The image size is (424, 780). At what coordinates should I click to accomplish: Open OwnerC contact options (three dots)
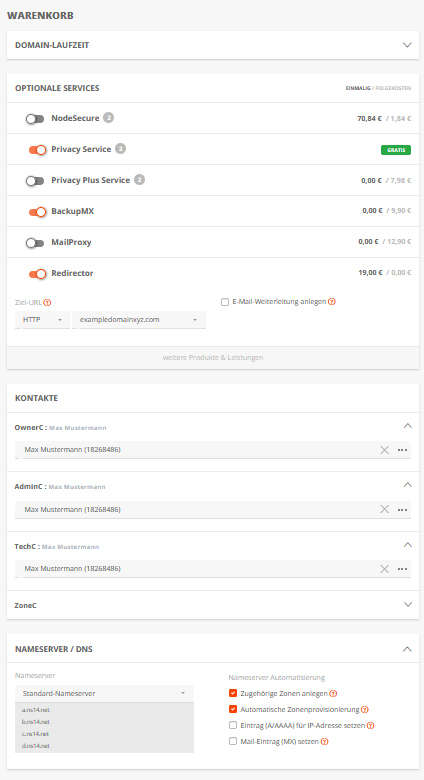[x=403, y=450]
